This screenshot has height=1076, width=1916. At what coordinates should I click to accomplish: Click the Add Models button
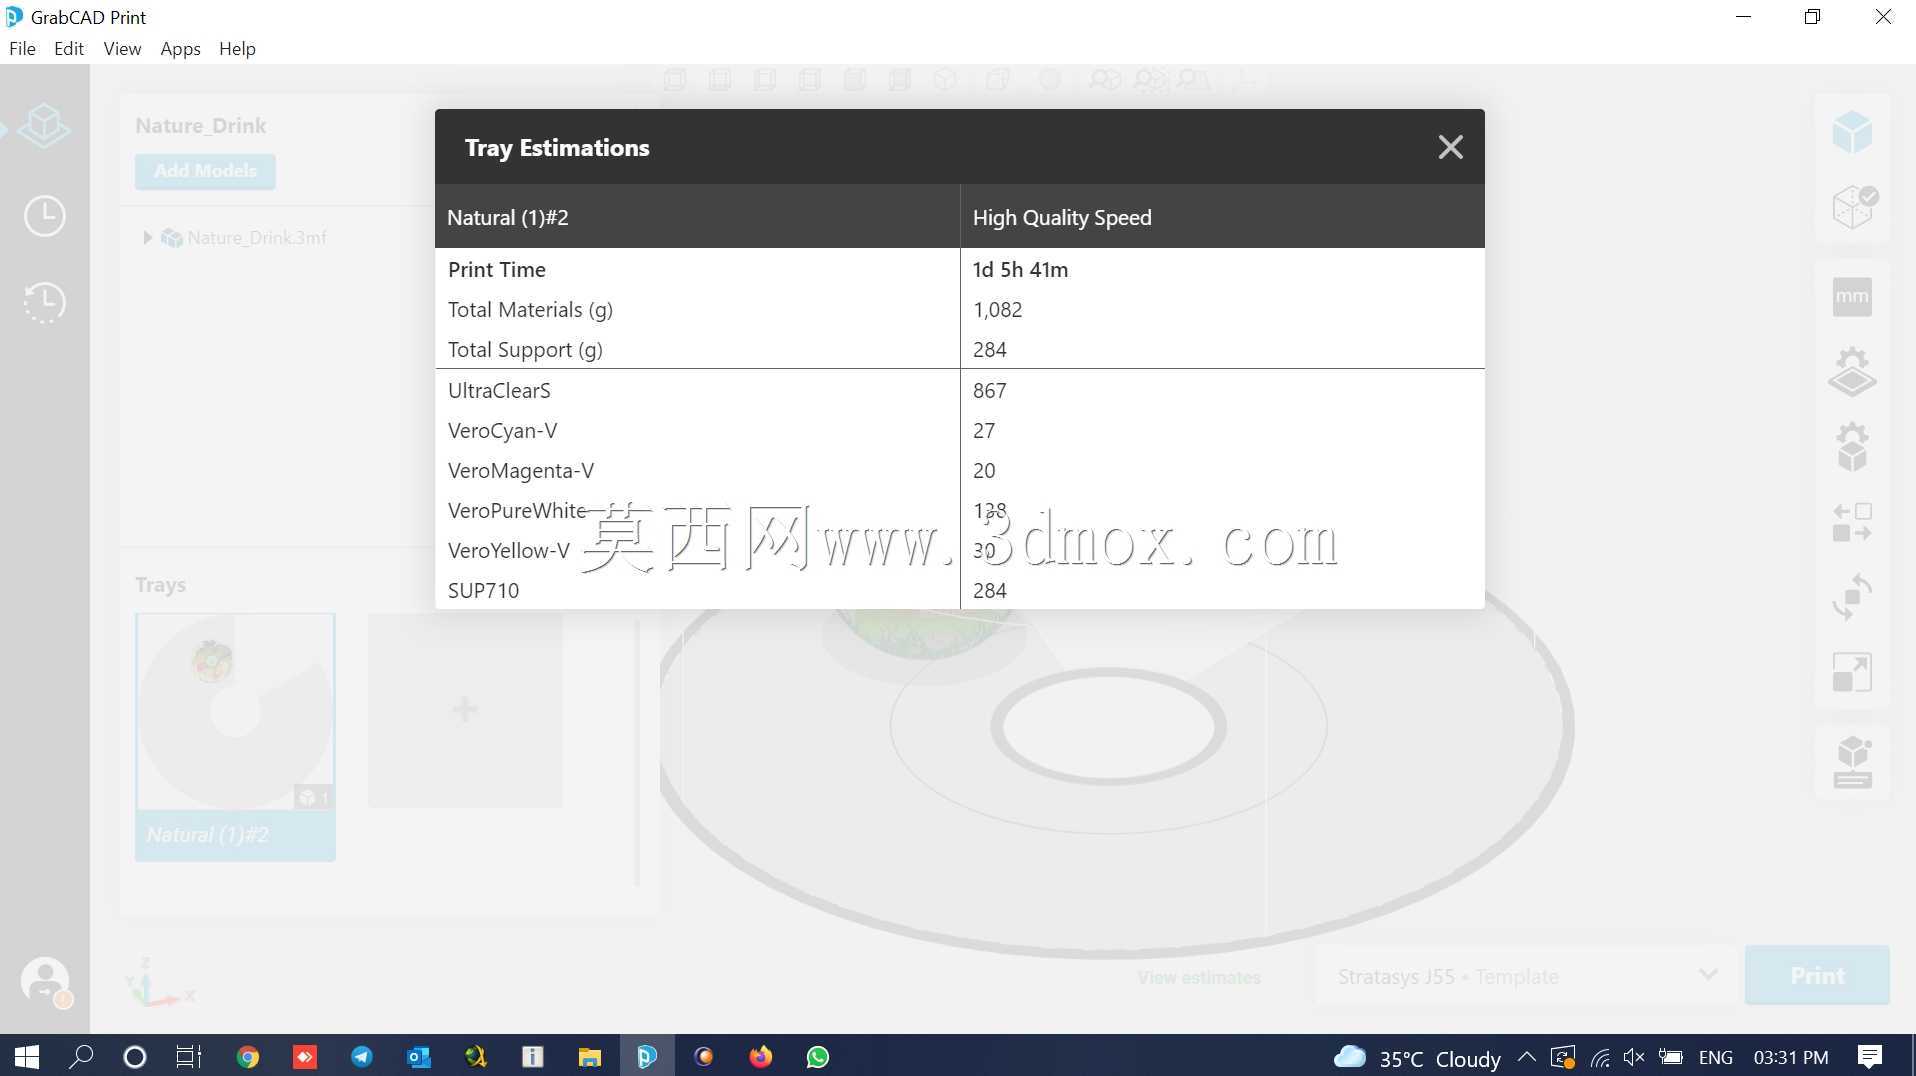tap(205, 171)
